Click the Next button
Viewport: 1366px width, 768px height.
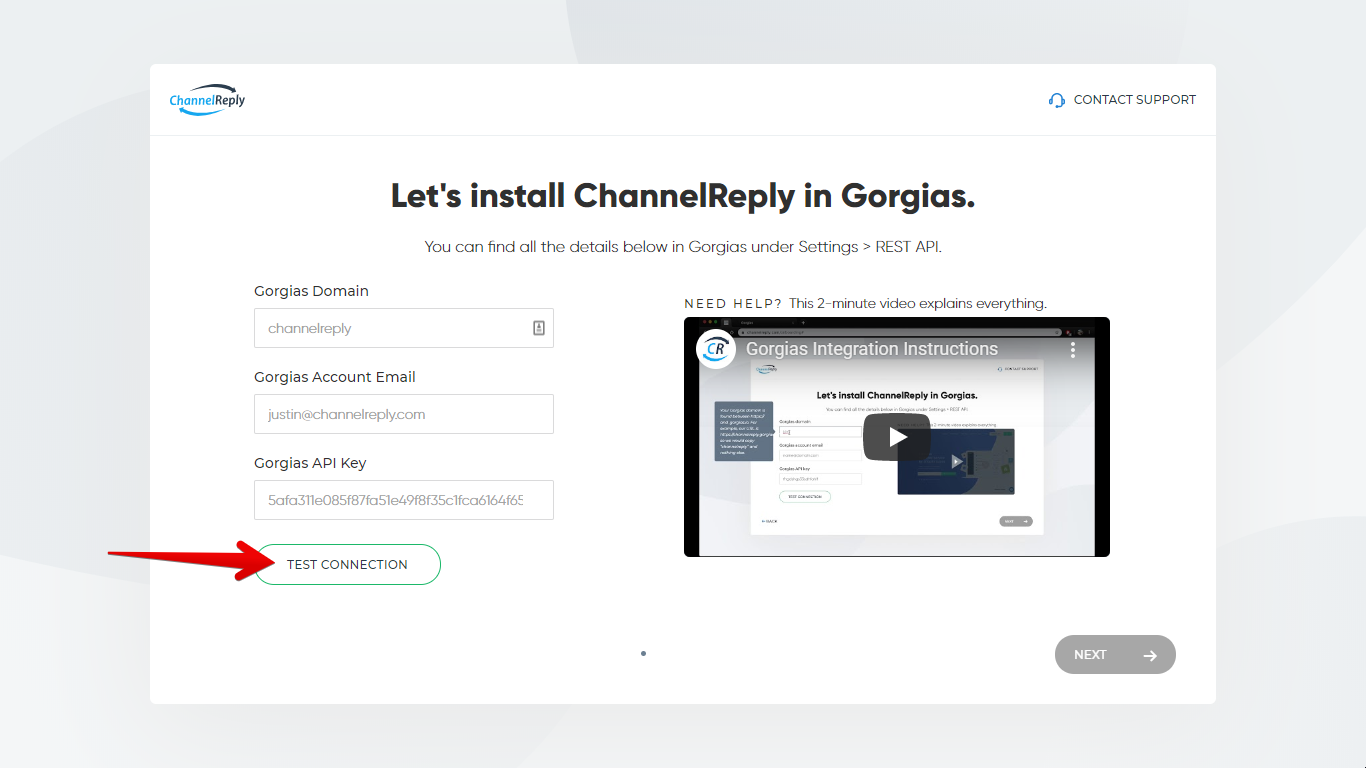coord(1115,655)
